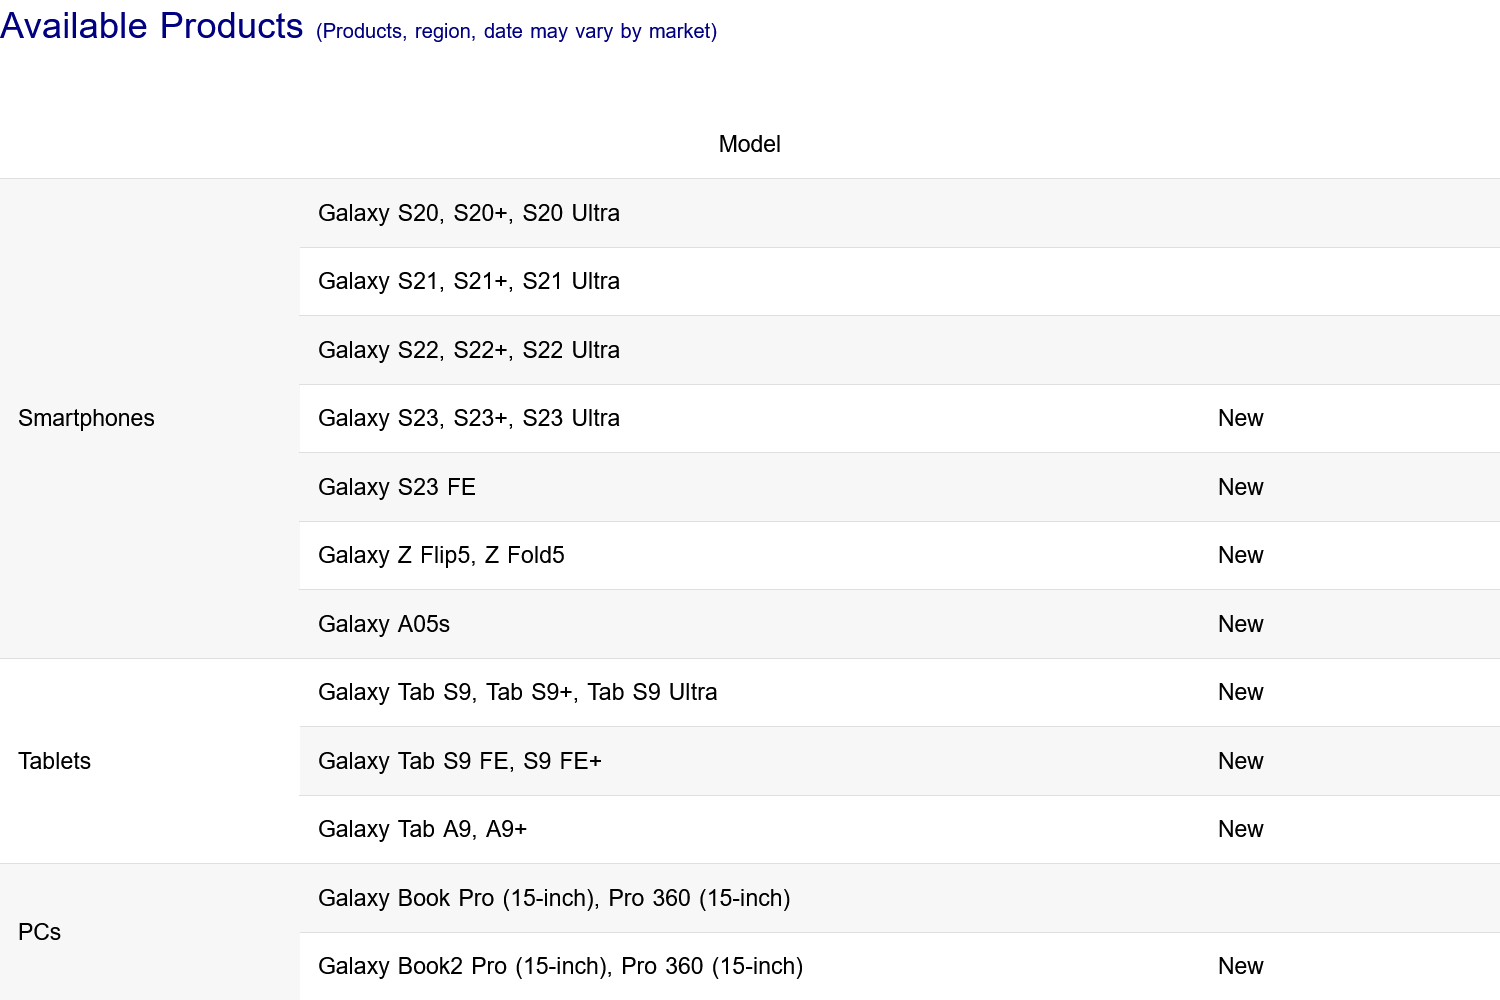This screenshot has width=1500, height=1000.
Task: Click New label for Galaxy Tab S9 FE row
Action: [1241, 761]
